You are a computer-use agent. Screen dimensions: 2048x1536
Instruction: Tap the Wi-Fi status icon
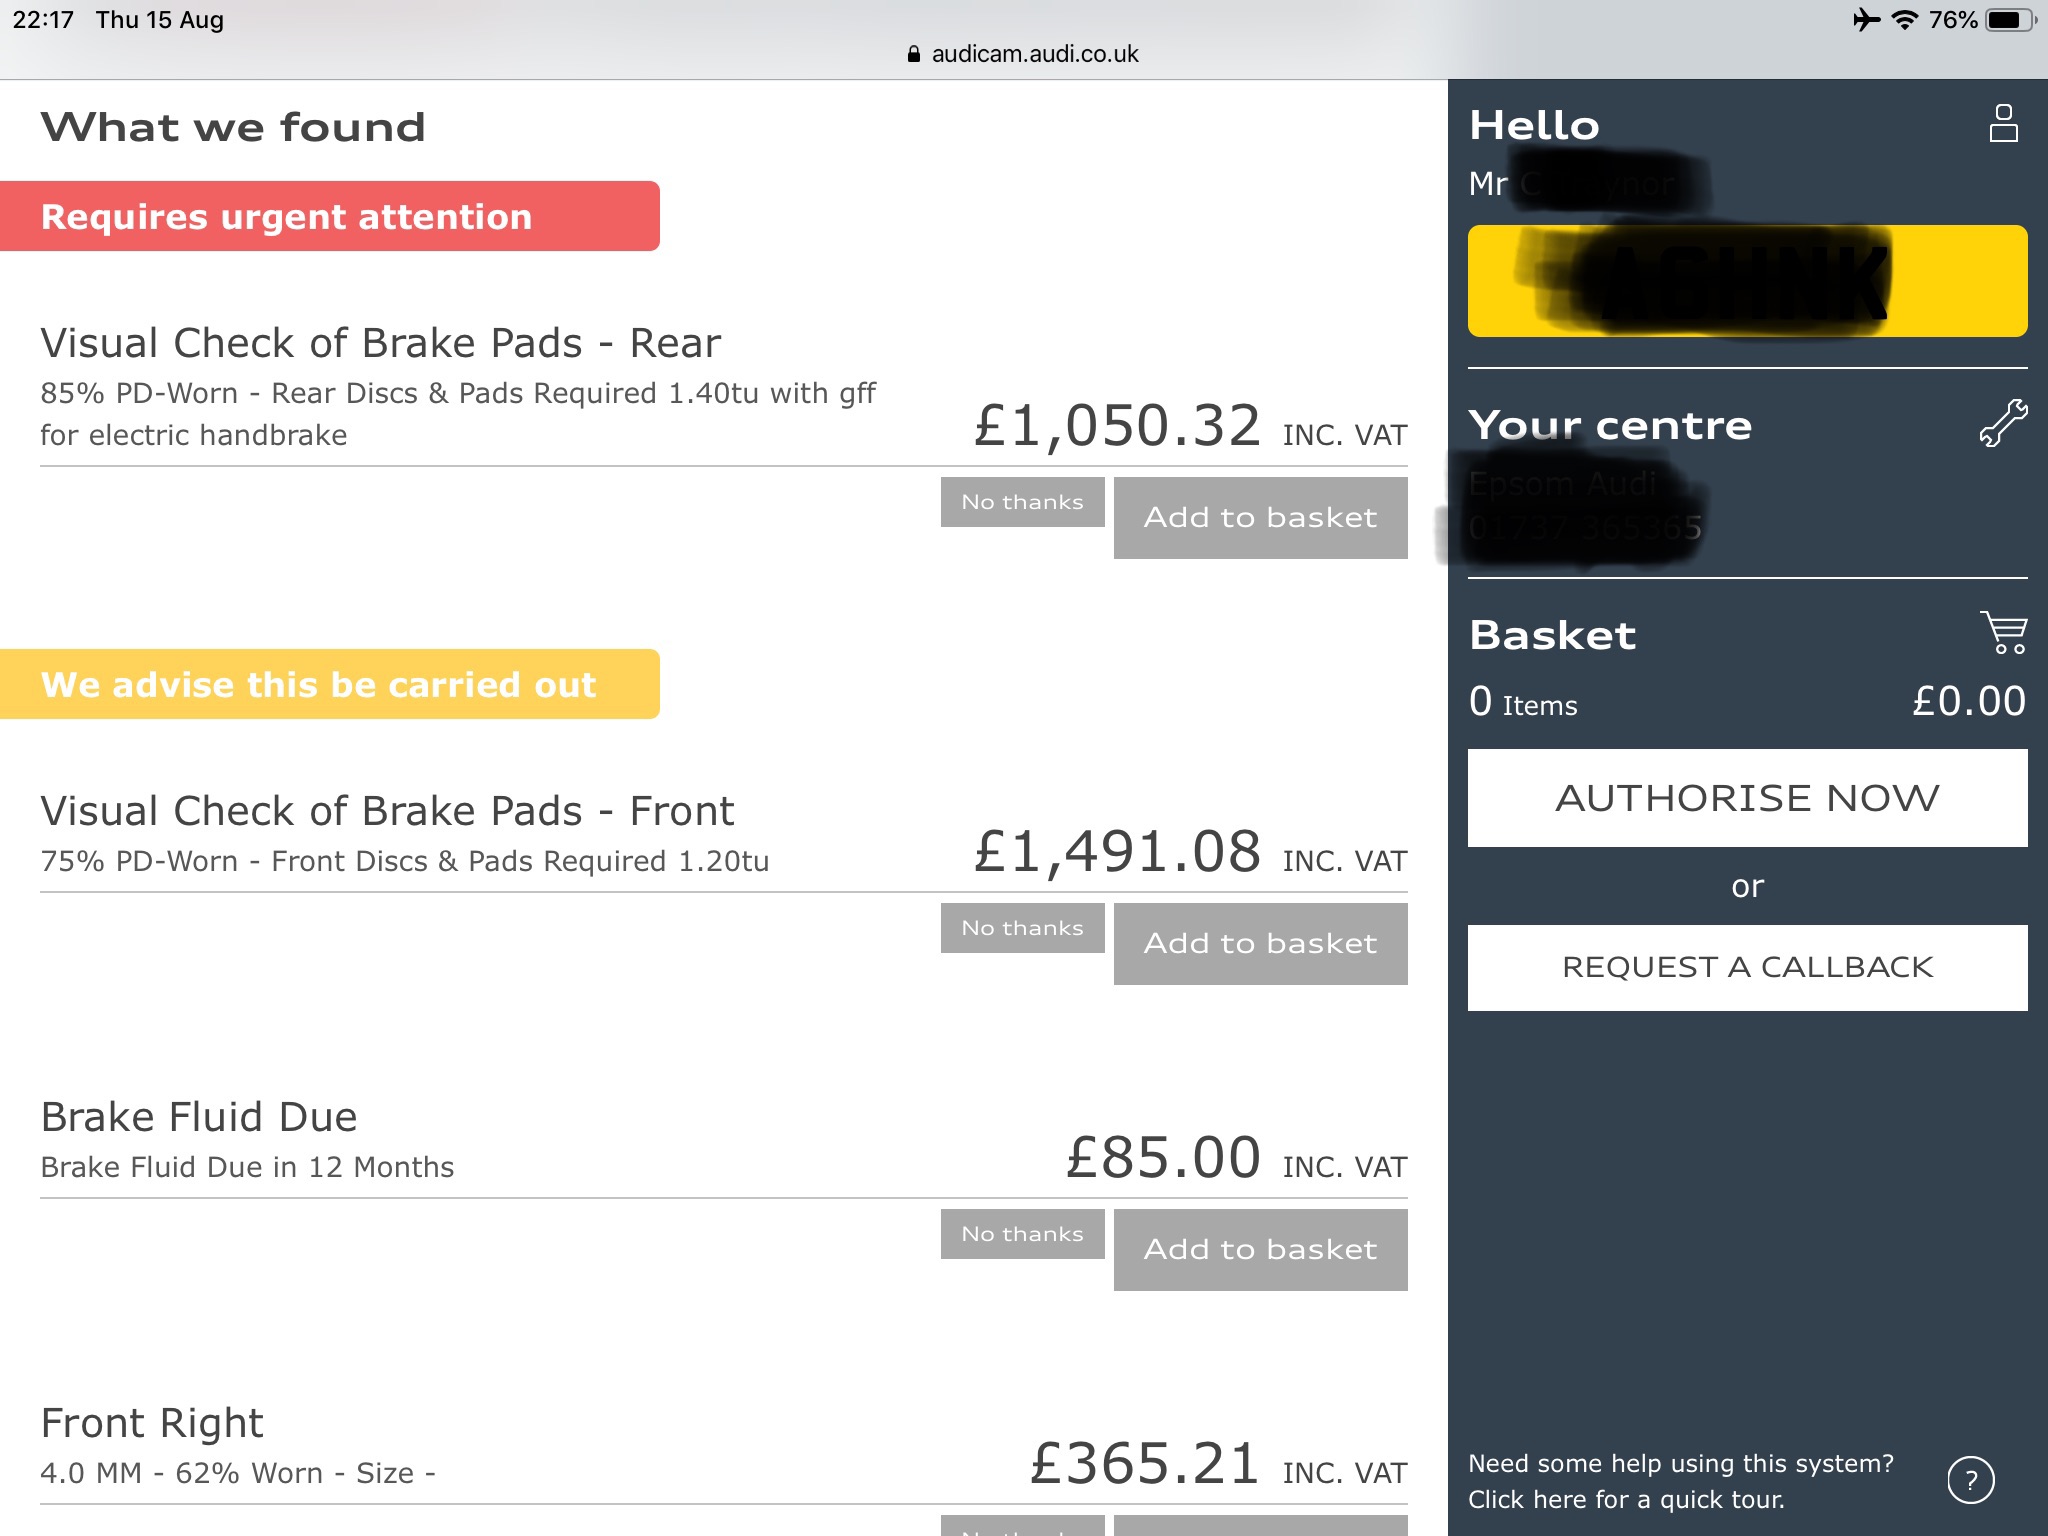[x=1905, y=20]
